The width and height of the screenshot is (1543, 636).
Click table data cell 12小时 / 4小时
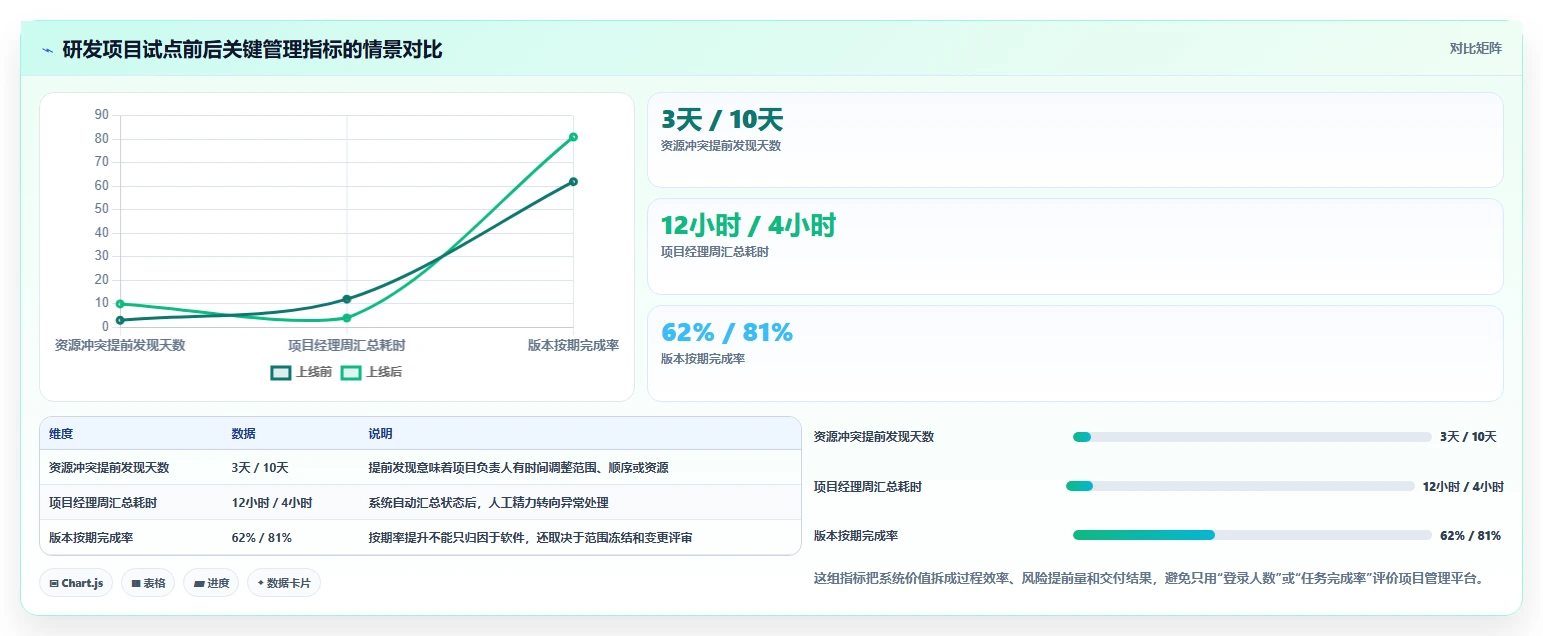(x=272, y=503)
